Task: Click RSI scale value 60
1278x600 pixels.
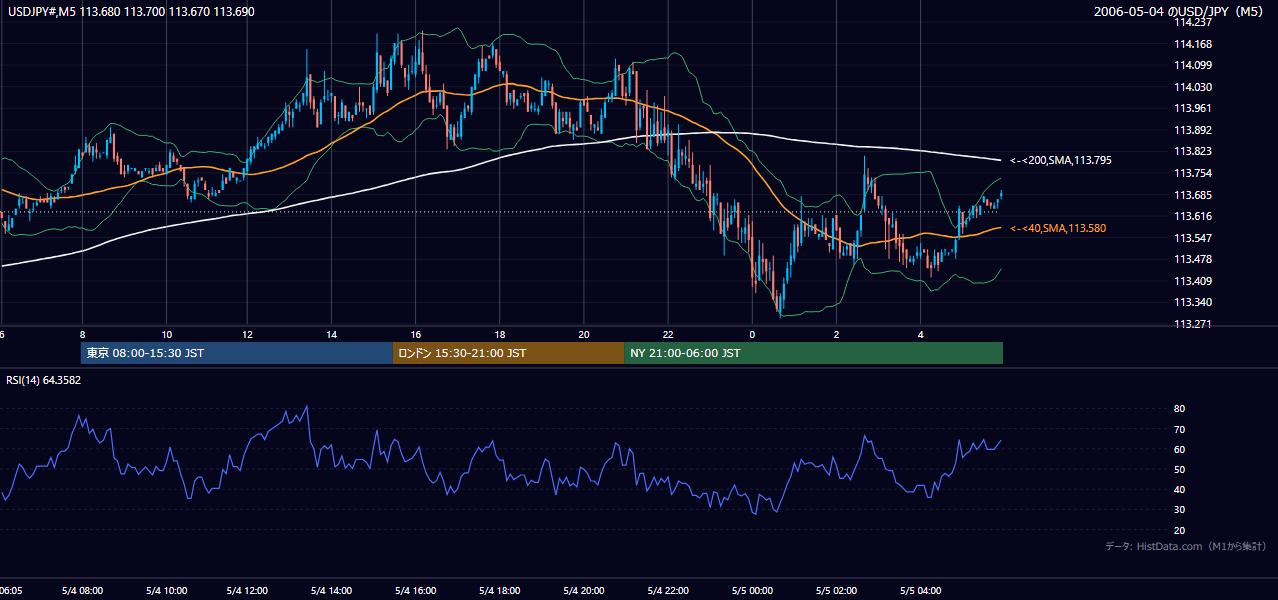Action: pos(1179,449)
